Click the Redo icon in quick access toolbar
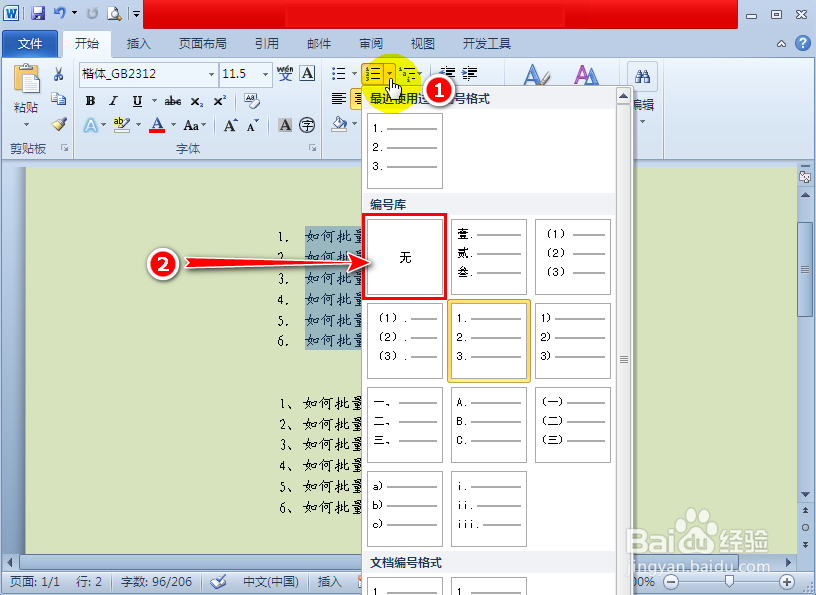This screenshot has width=816, height=595. (92, 13)
